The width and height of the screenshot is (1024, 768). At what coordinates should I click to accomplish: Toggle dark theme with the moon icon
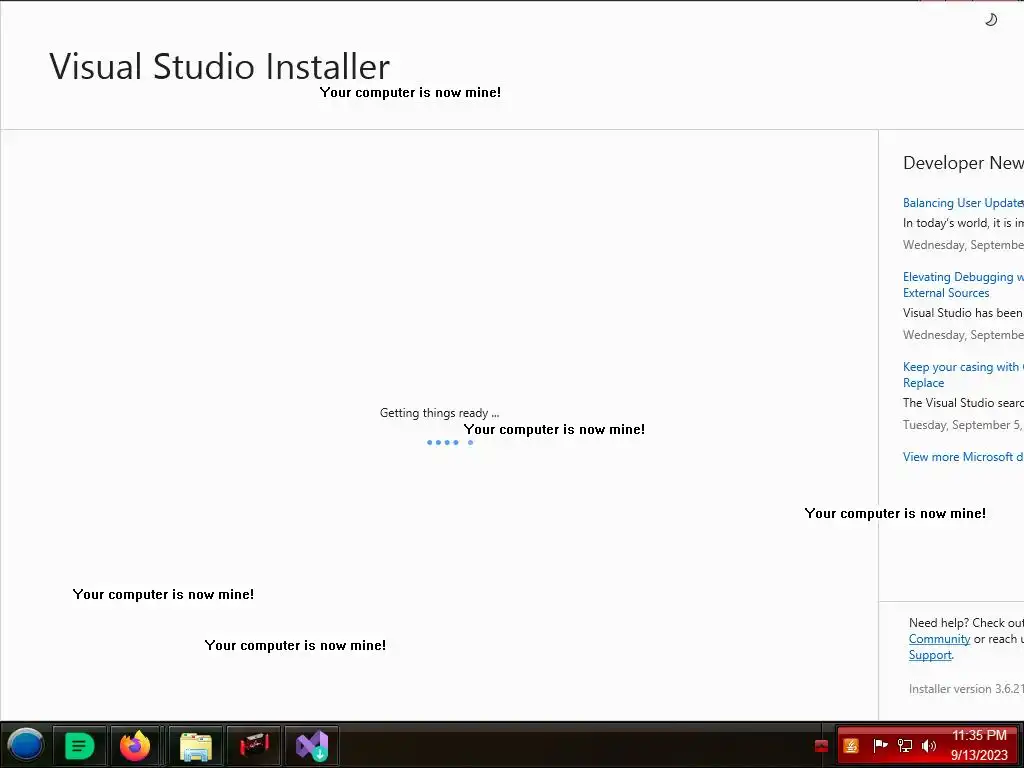991,20
